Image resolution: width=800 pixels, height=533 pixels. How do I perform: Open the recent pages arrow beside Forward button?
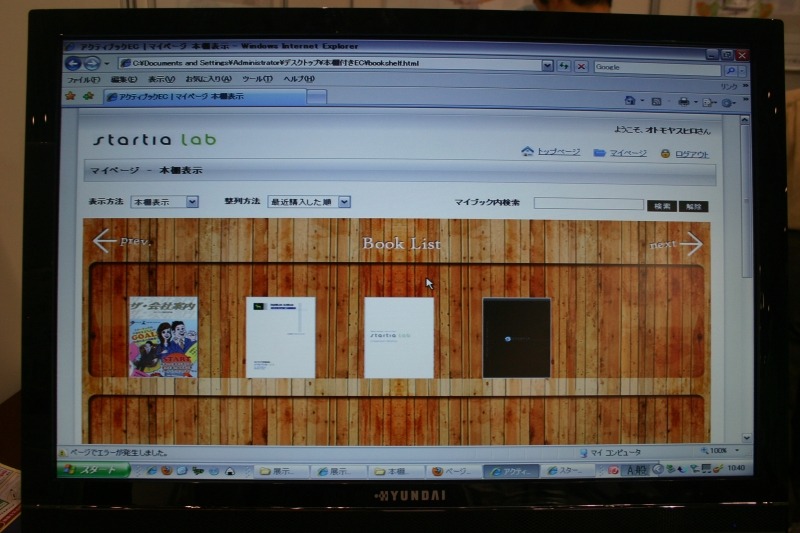tap(107, 64)
